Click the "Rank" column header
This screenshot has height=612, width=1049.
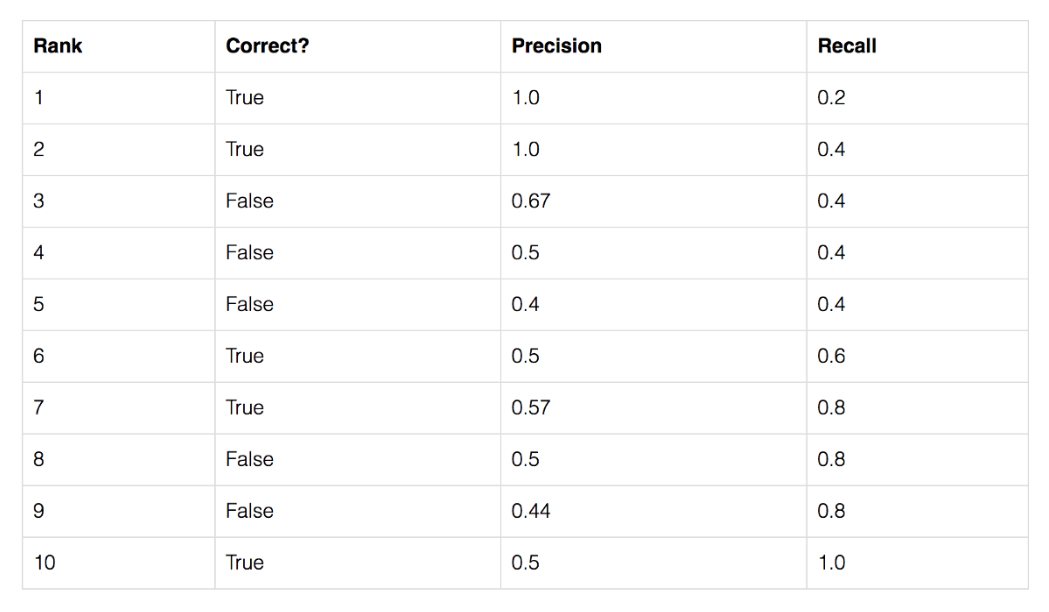tap(58, 46)
